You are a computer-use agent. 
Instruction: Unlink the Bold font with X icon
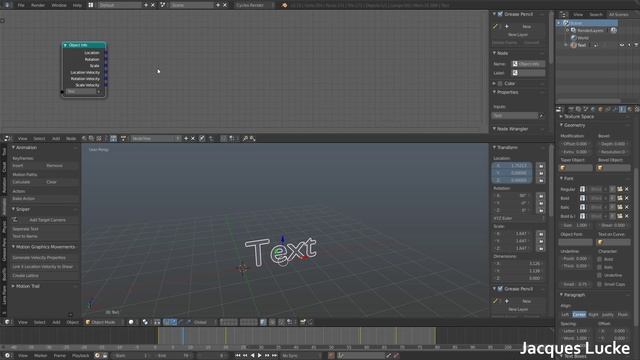pyautogui.click(x=627, y=198)
